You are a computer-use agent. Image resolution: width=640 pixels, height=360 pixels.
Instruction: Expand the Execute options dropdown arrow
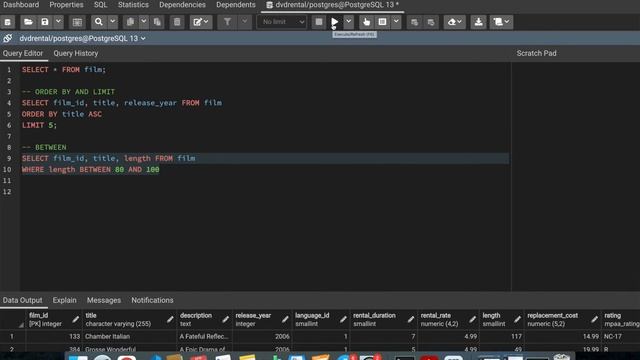pos(349,22)
